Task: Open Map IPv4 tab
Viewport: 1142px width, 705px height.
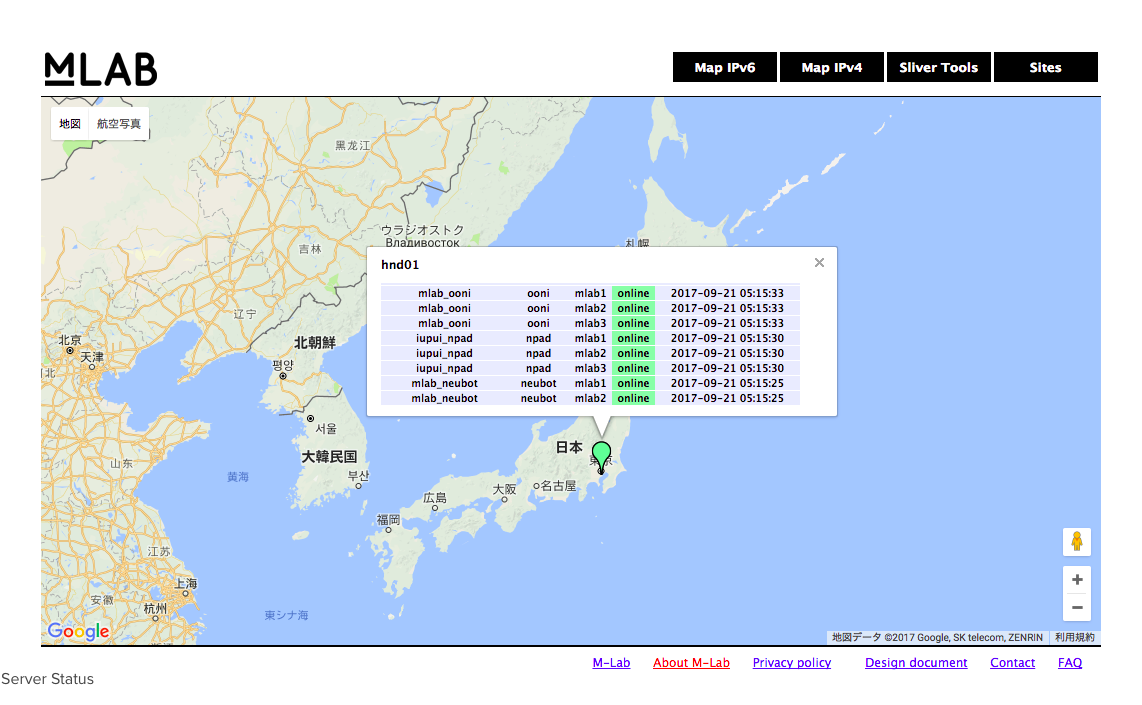Action: (x=832, y=67)
